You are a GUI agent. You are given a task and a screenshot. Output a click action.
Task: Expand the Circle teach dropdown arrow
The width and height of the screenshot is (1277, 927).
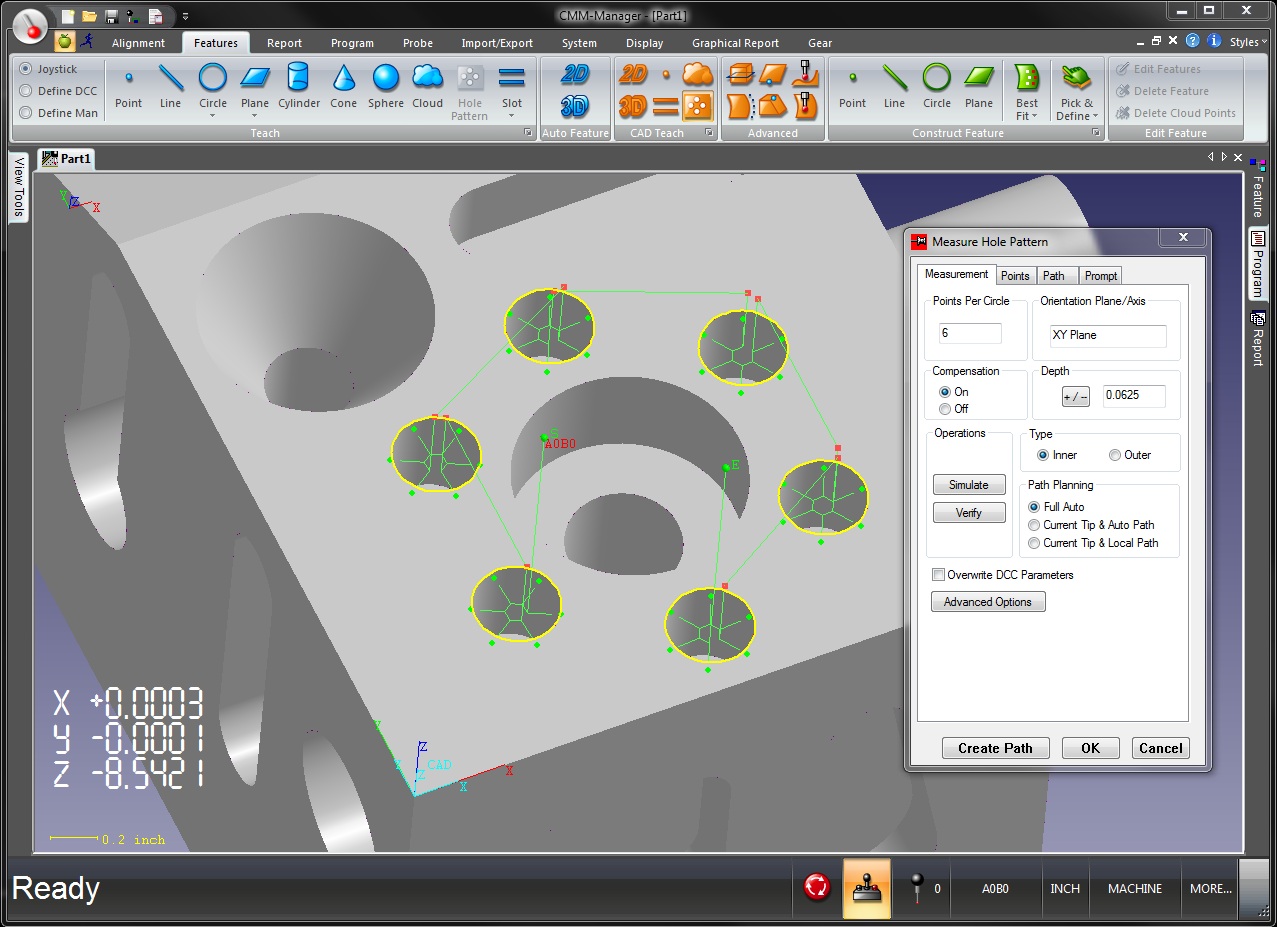[x=213, y=116]
